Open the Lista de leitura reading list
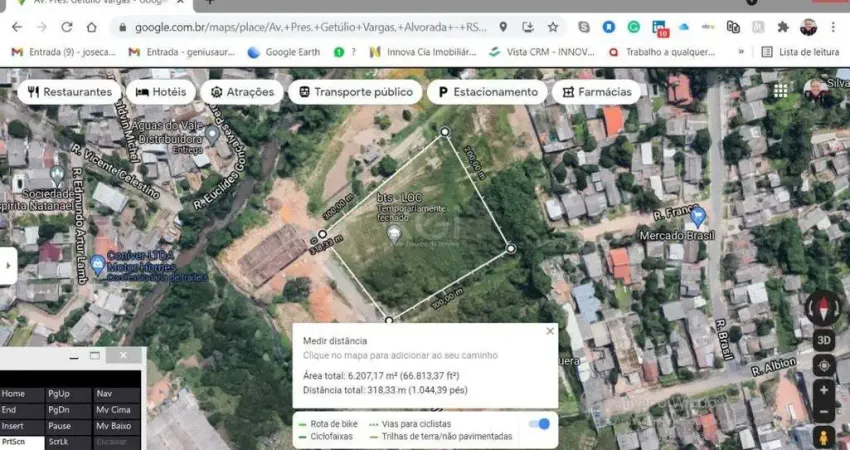 click(x=800, y=52)
